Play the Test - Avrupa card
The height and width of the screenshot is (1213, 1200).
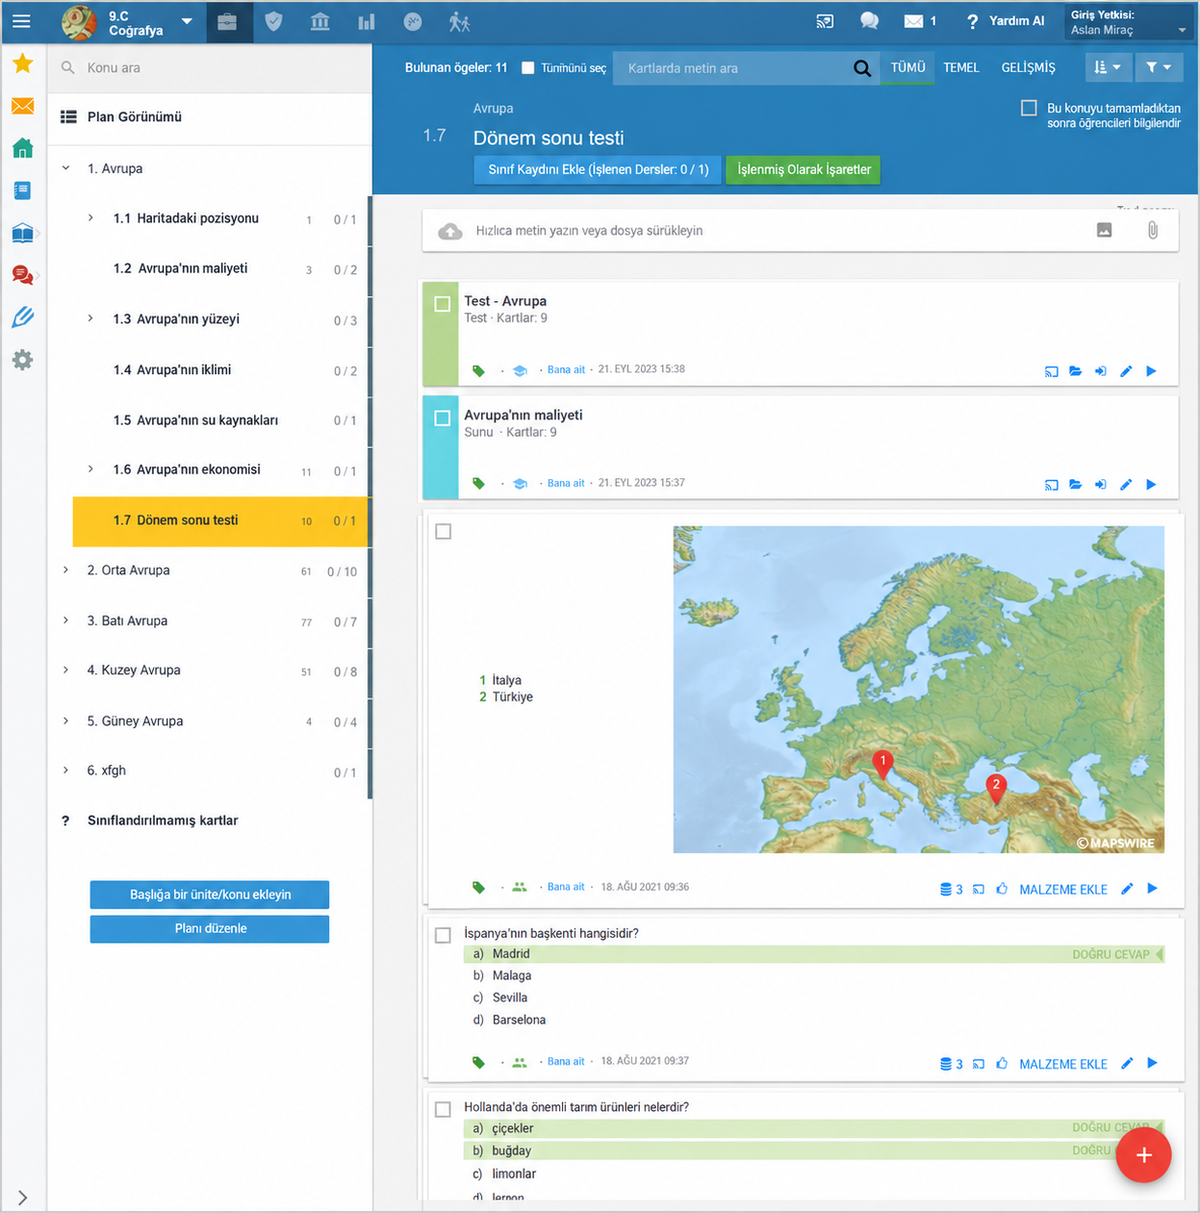(1151, 371)
